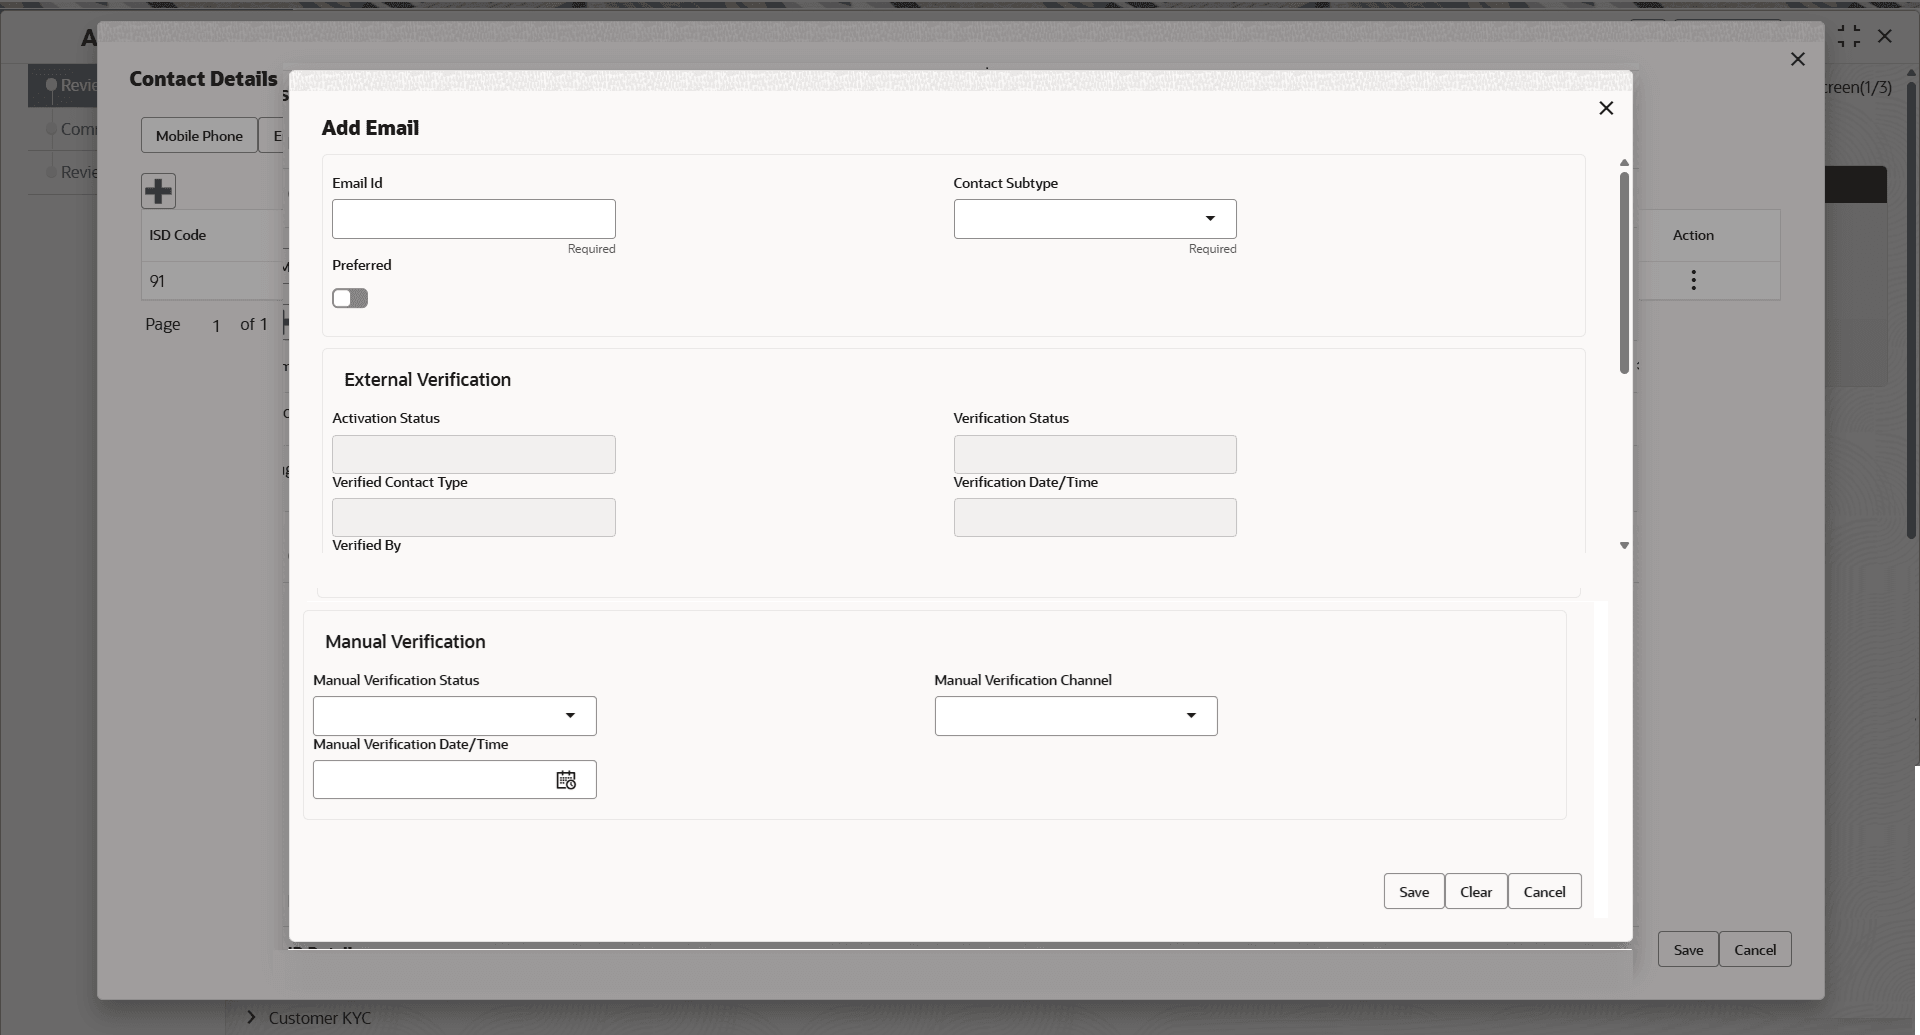
Task: Click the Activation Status read-only field
Action: [474, 455]
